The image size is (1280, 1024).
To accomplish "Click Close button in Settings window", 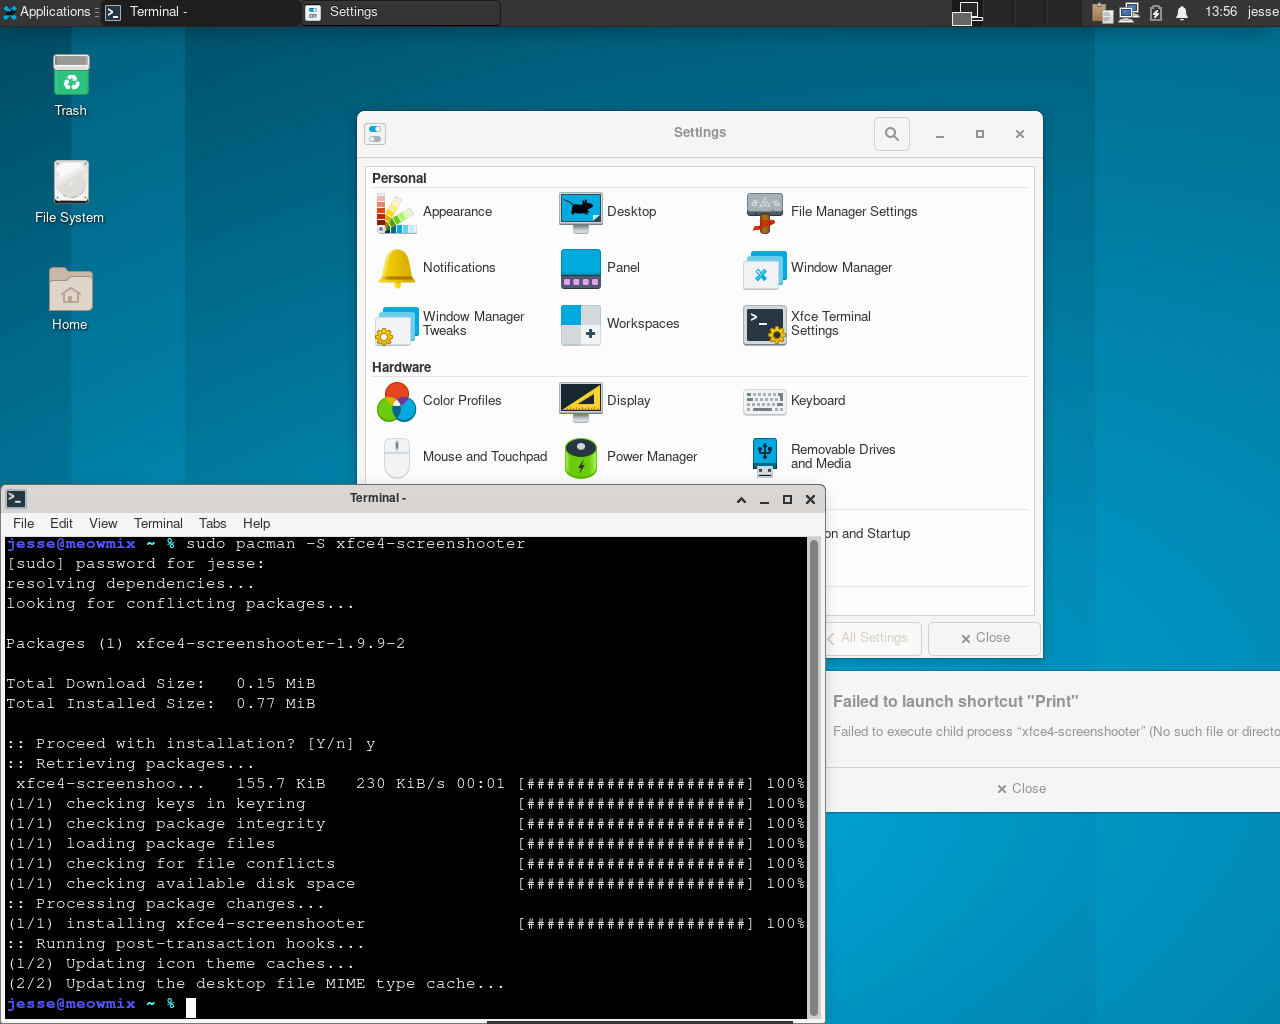I will click(x=985, y=638).
